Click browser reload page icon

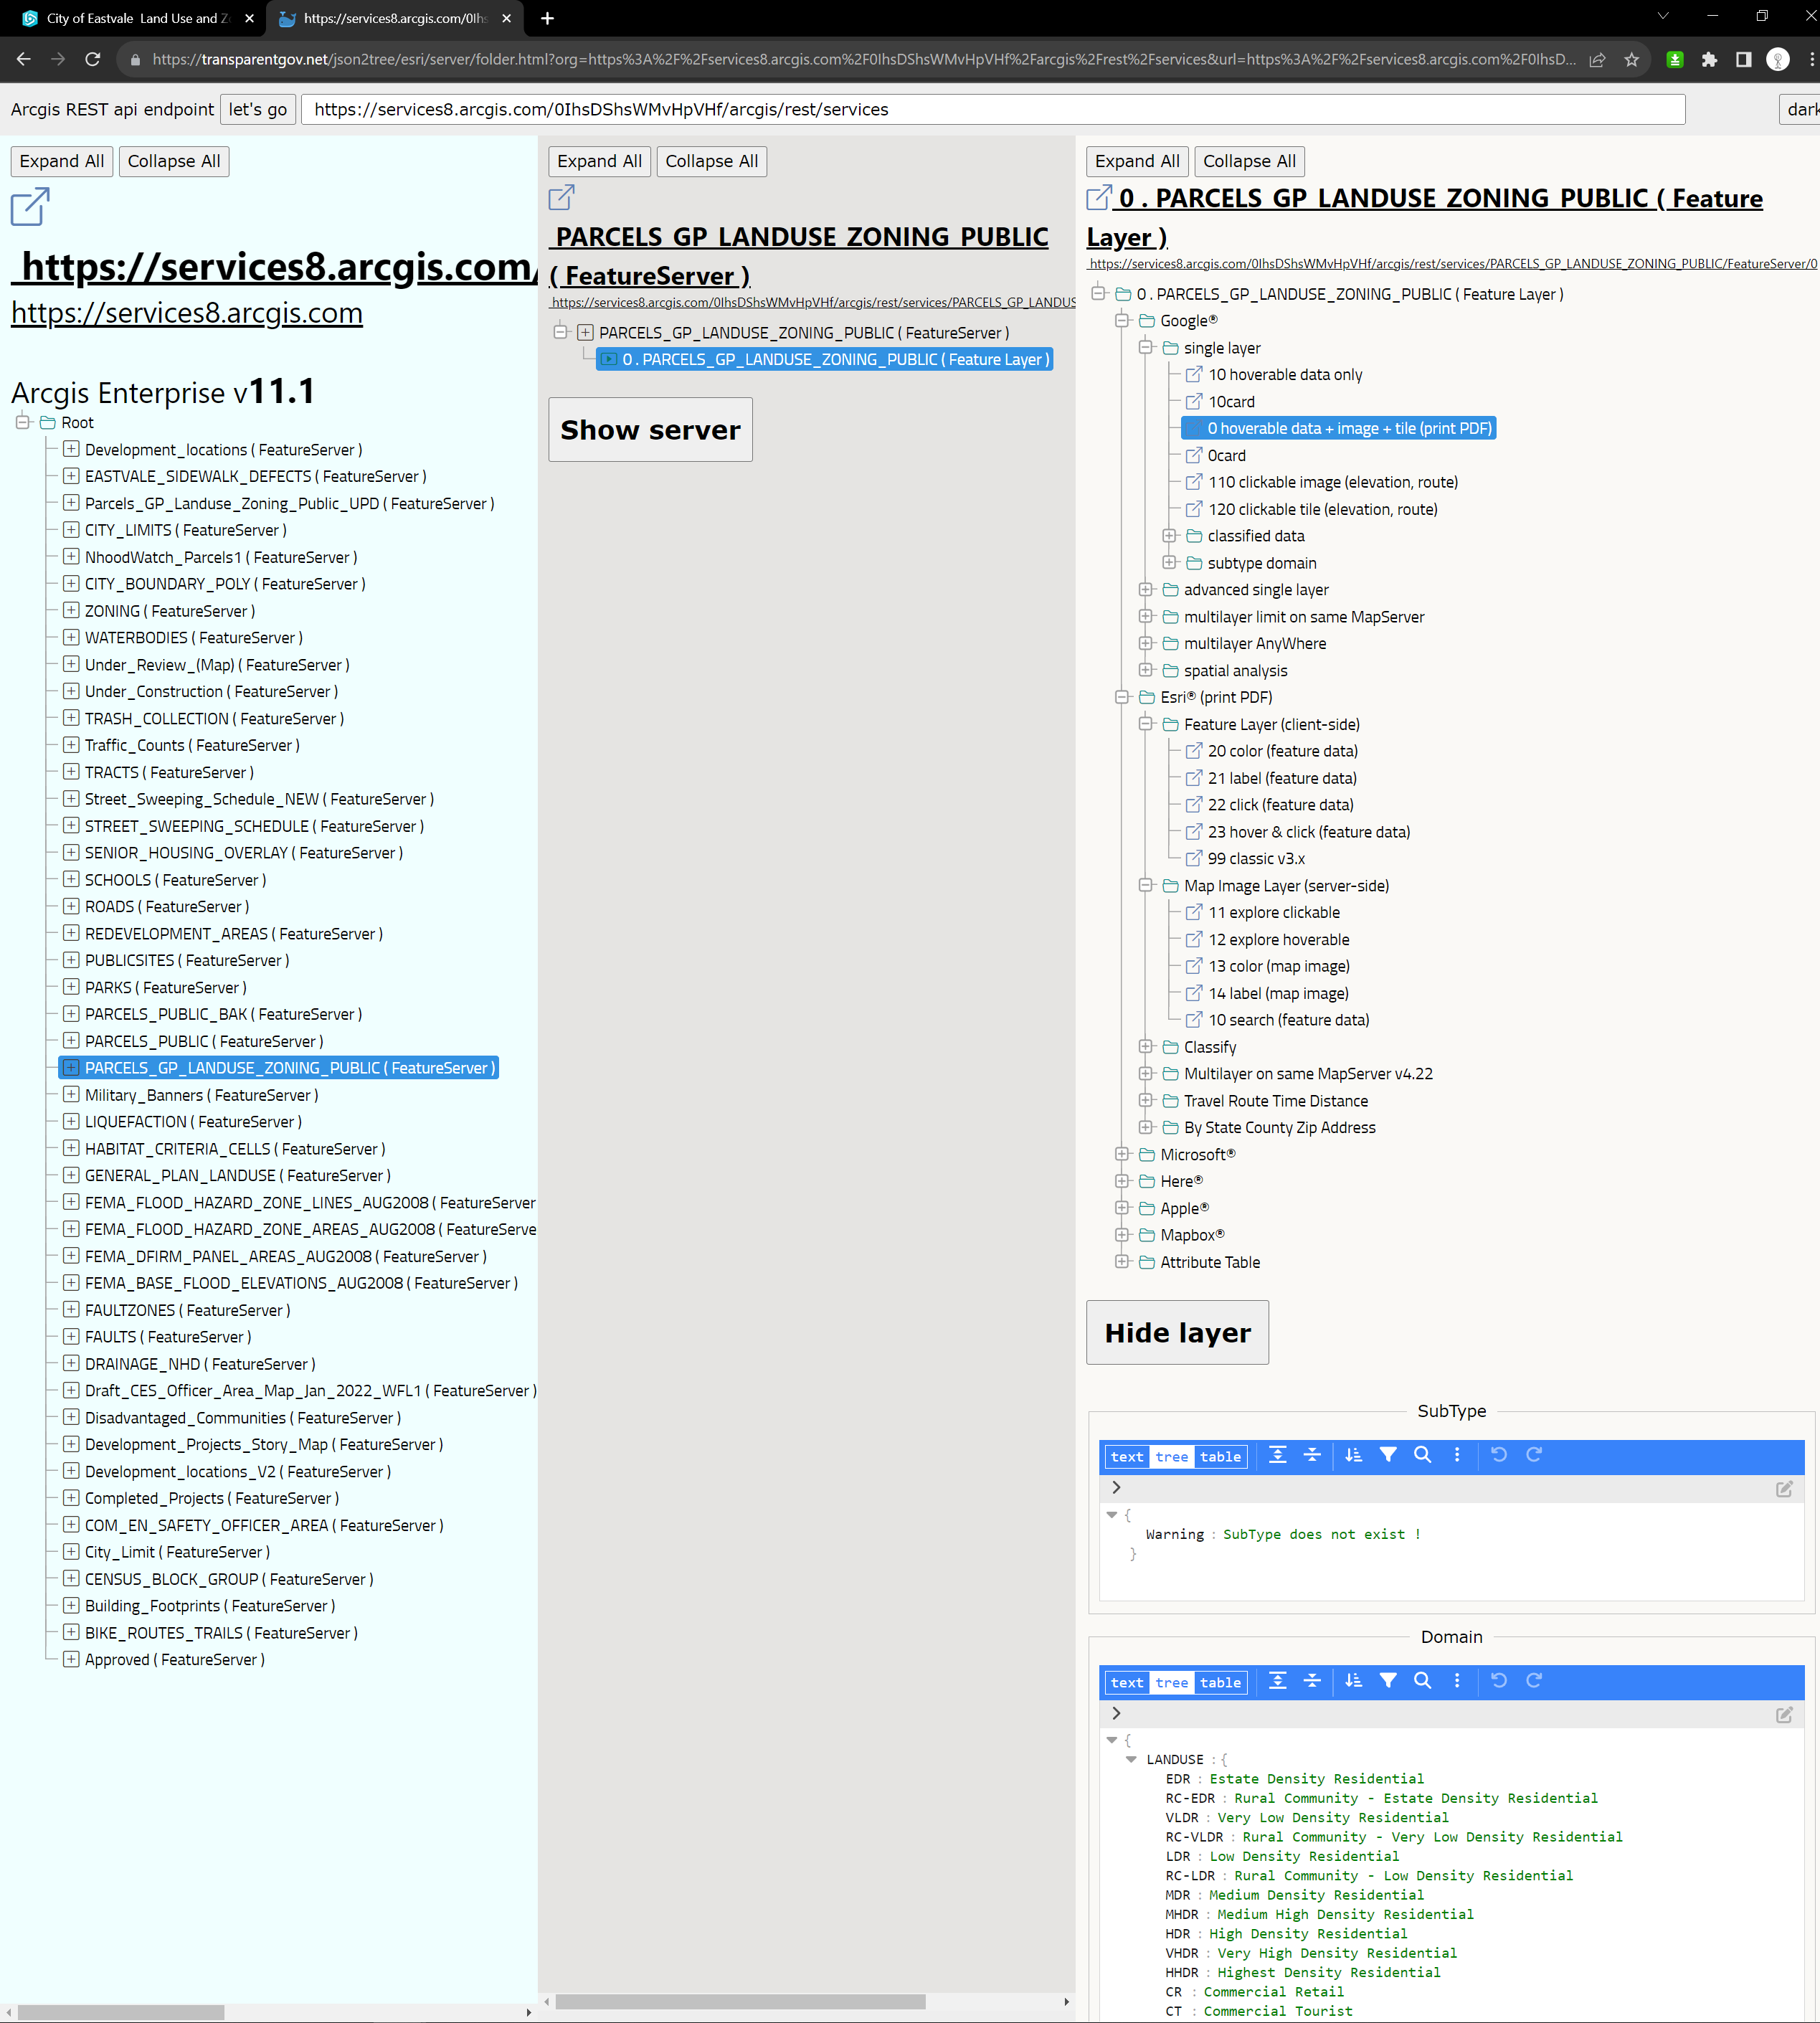93,59
